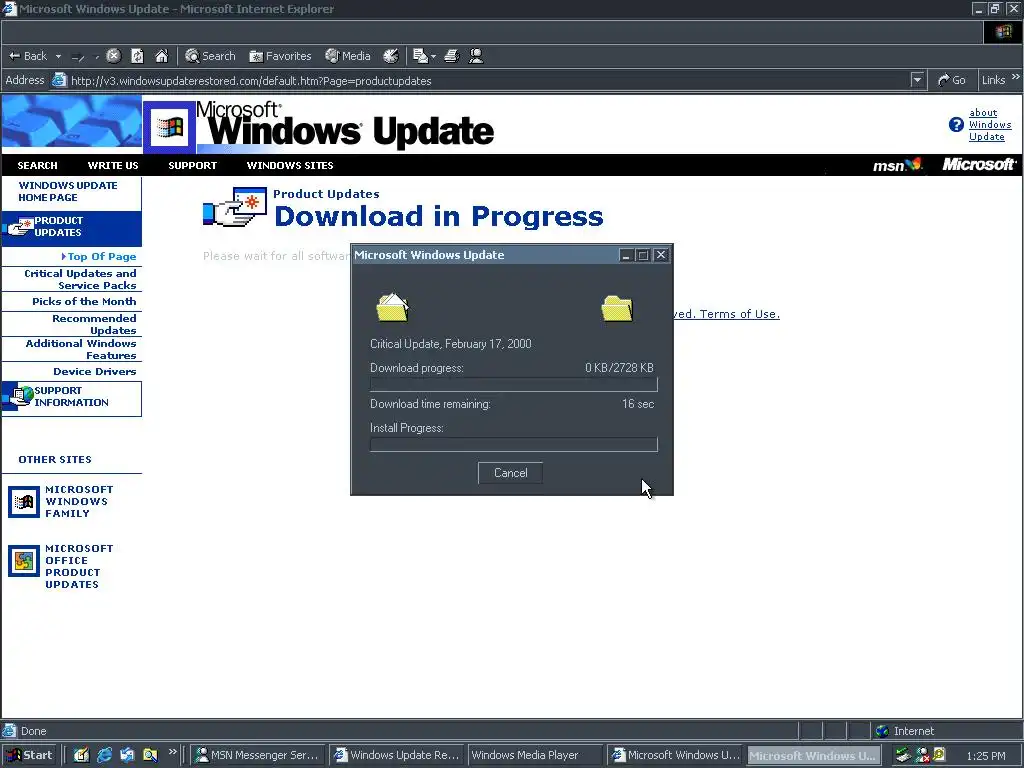Select SUPPORT in the black navigation bar
This screenshot has height=768, width=1024.
click(x=193, y=166)
